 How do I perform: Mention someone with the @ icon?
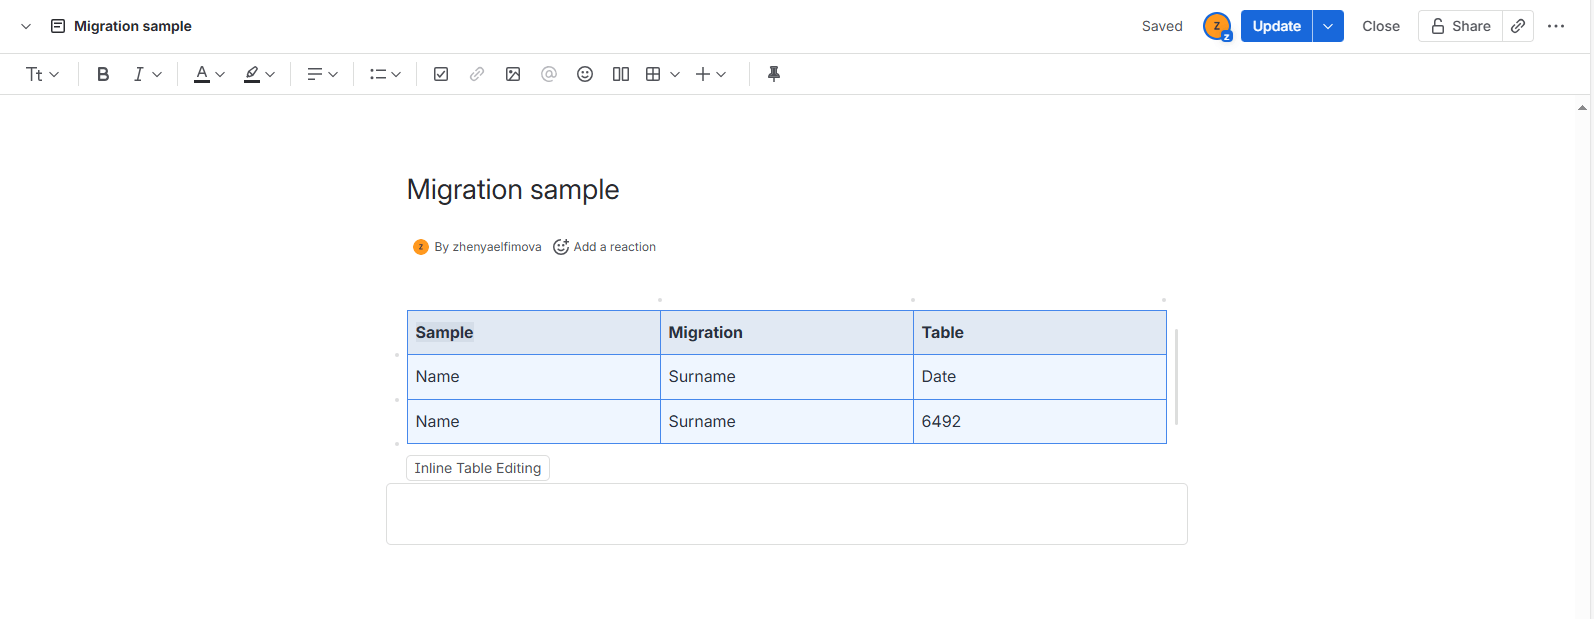click(x=548, y=73)
